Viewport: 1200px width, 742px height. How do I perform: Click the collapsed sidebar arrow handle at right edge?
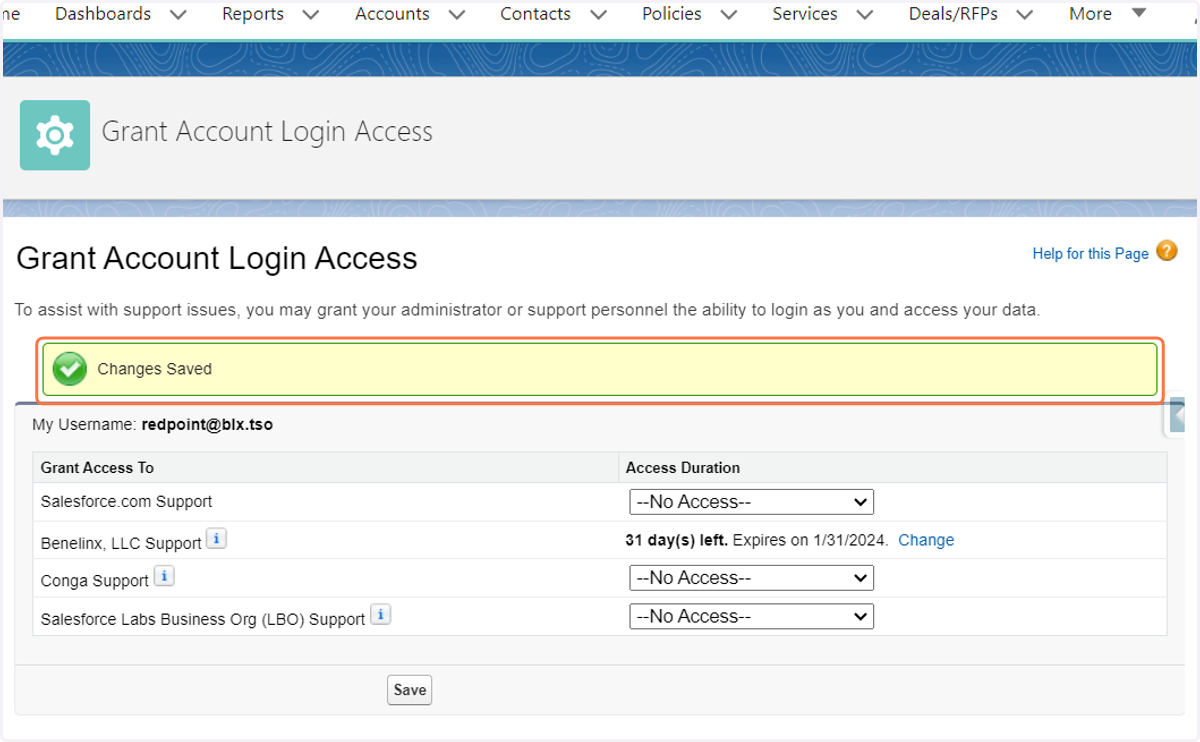(1178, 414)
